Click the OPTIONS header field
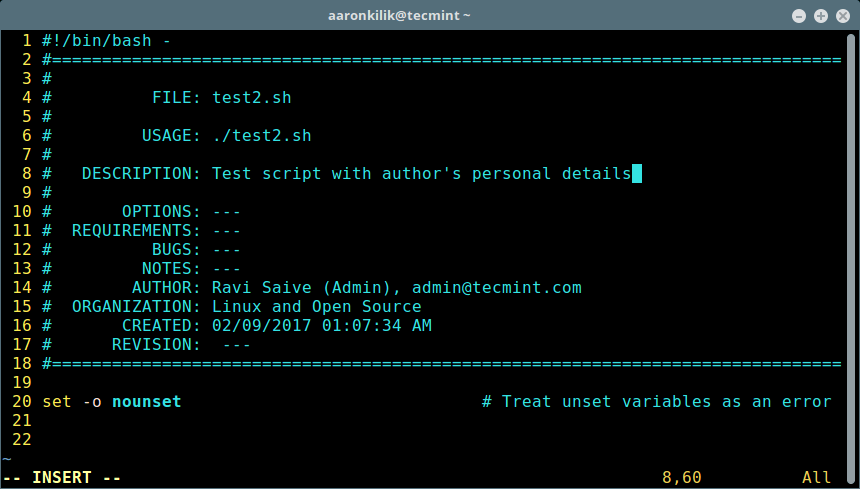 161,212
